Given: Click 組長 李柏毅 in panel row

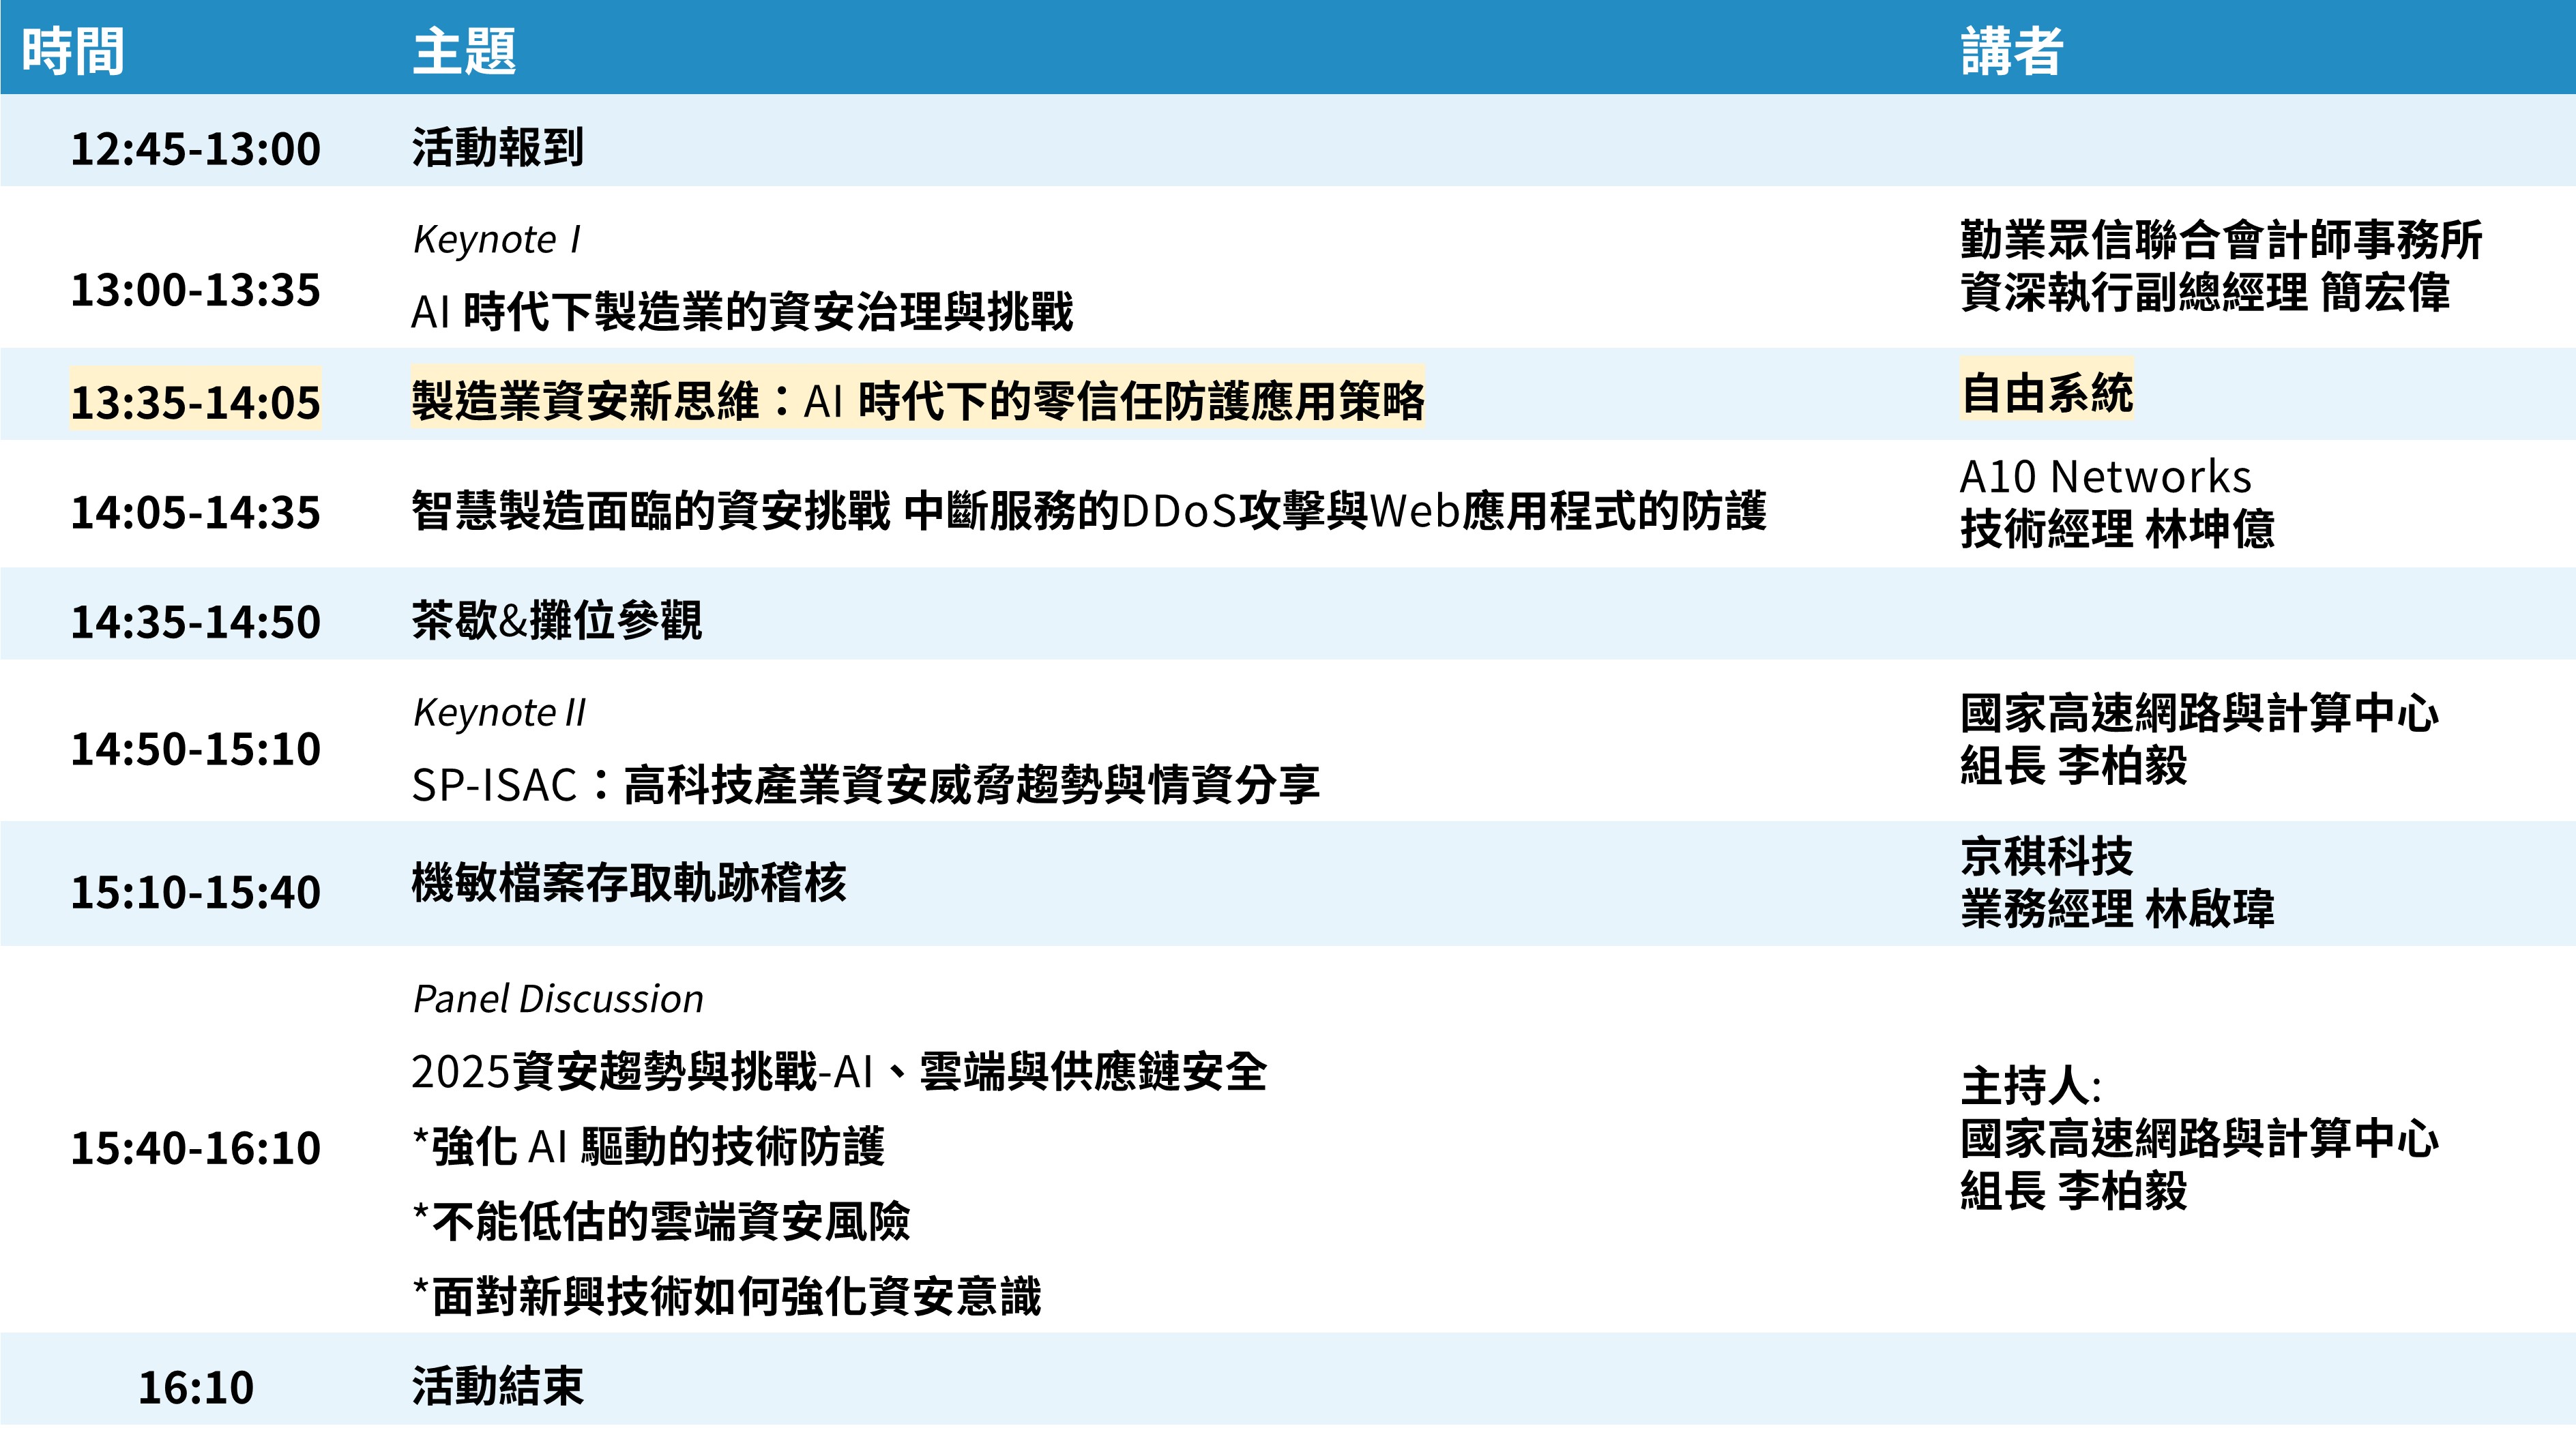Looking at the screenshot, I should pos(2073,1191).
